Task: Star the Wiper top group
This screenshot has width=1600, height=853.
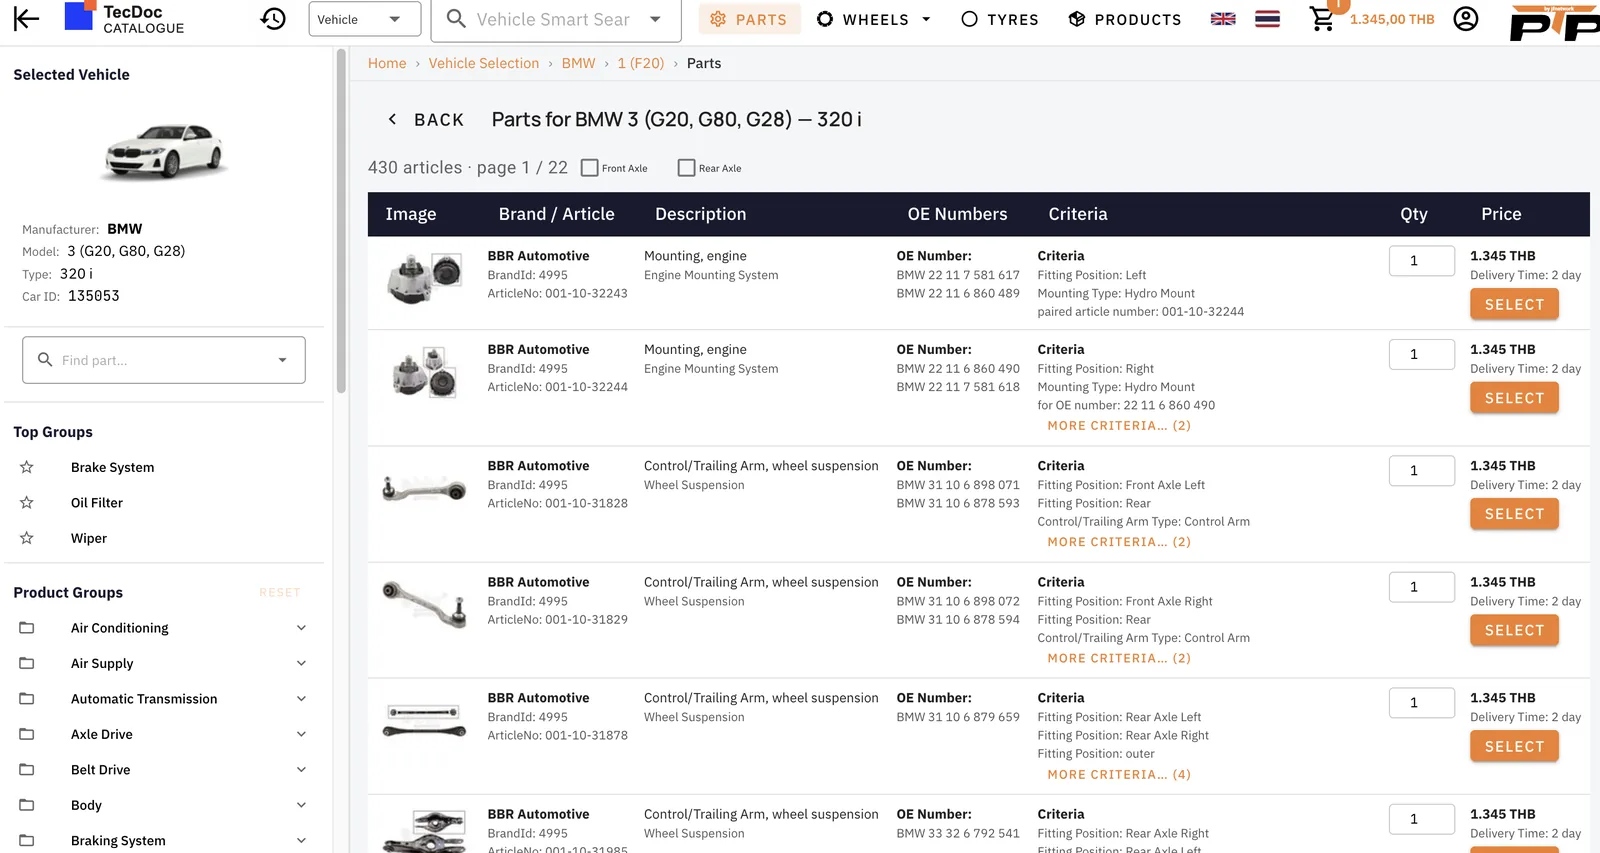Action: tap(27, 538)
